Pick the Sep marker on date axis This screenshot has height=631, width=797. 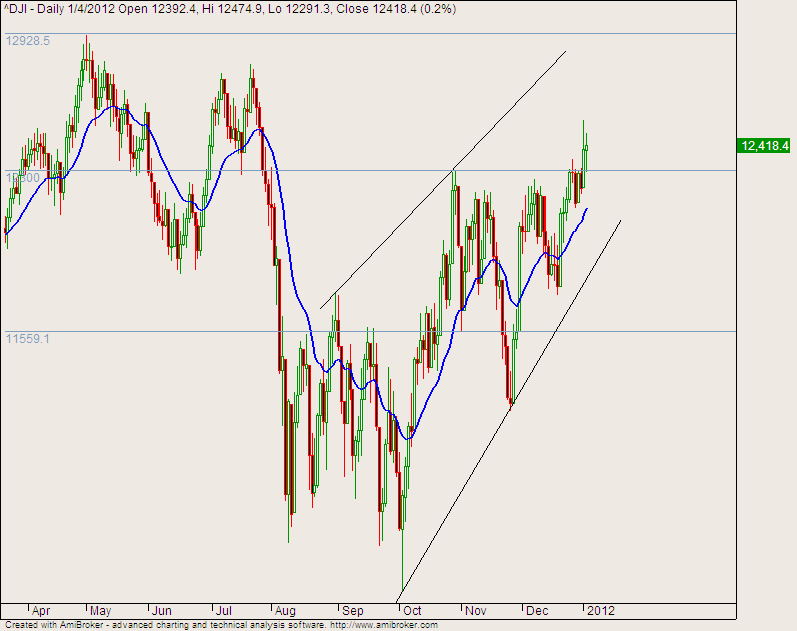click(x=353, y=610)
